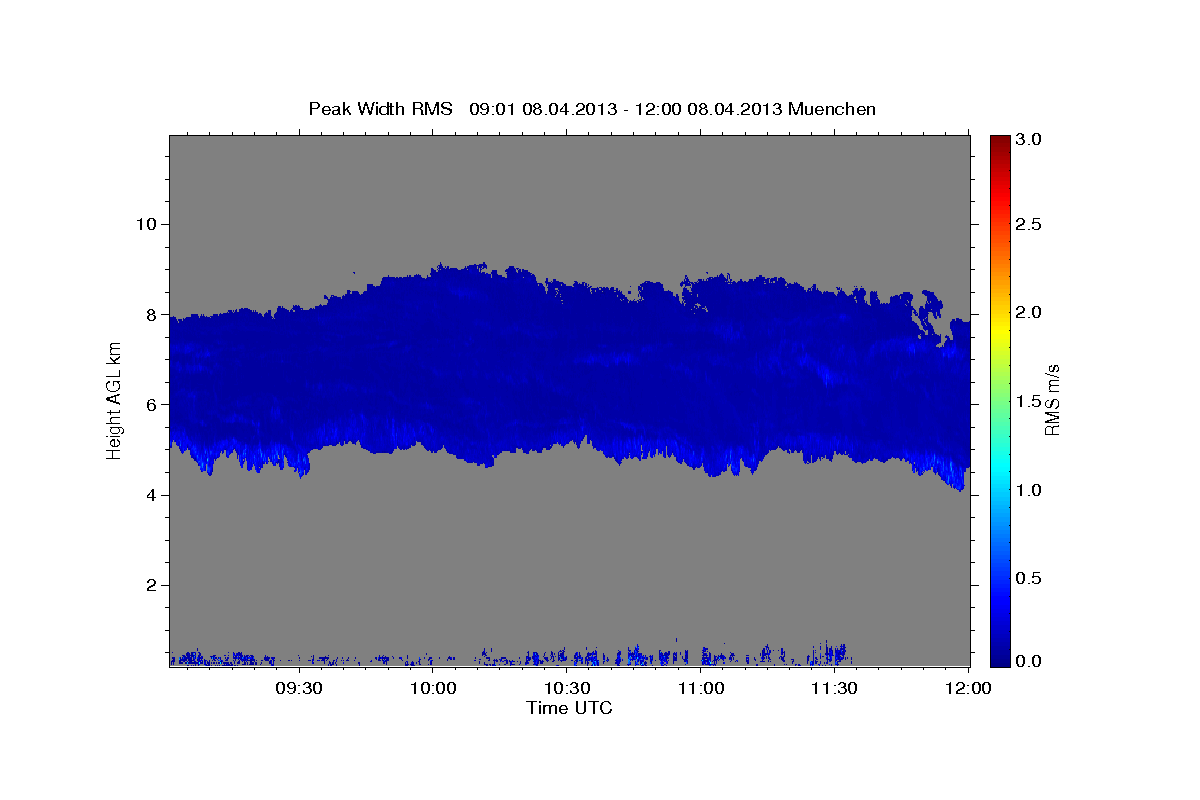The image size is (1200, 800).
Task: Click the height tick label 2
Action: click(150, 585)
